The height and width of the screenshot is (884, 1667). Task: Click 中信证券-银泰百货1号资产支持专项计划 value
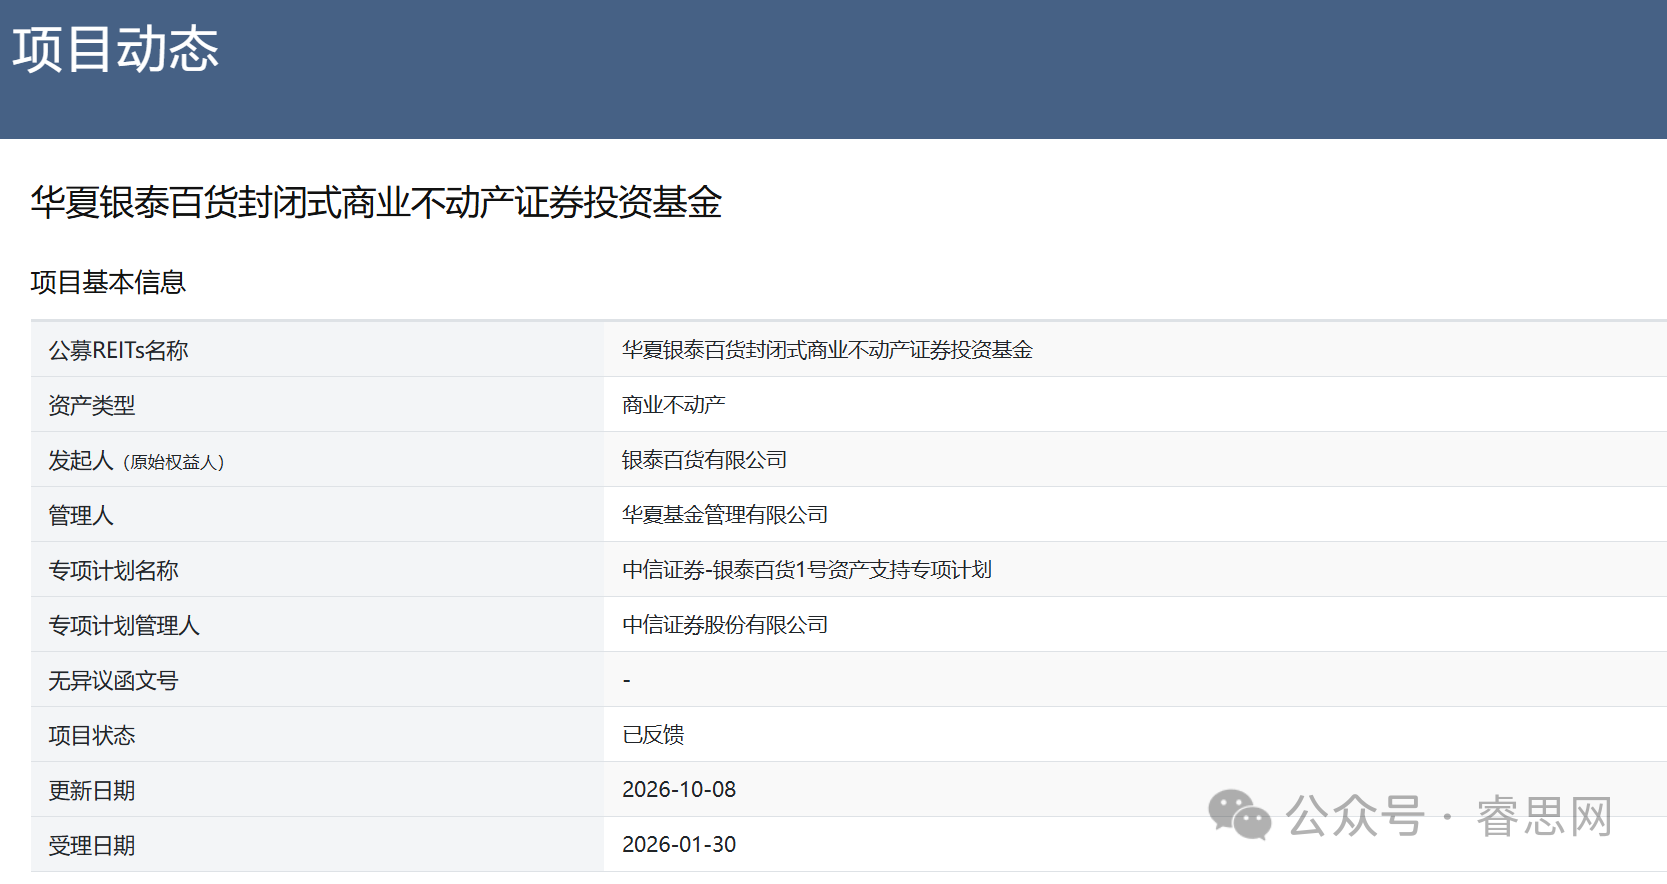pos(807,570)
